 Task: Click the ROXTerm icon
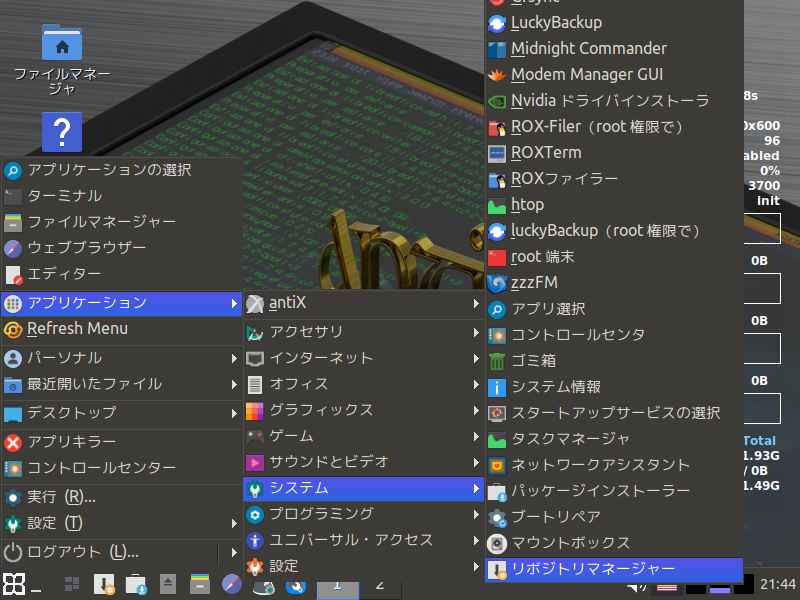pyautogui.click(x=496, y=154)
